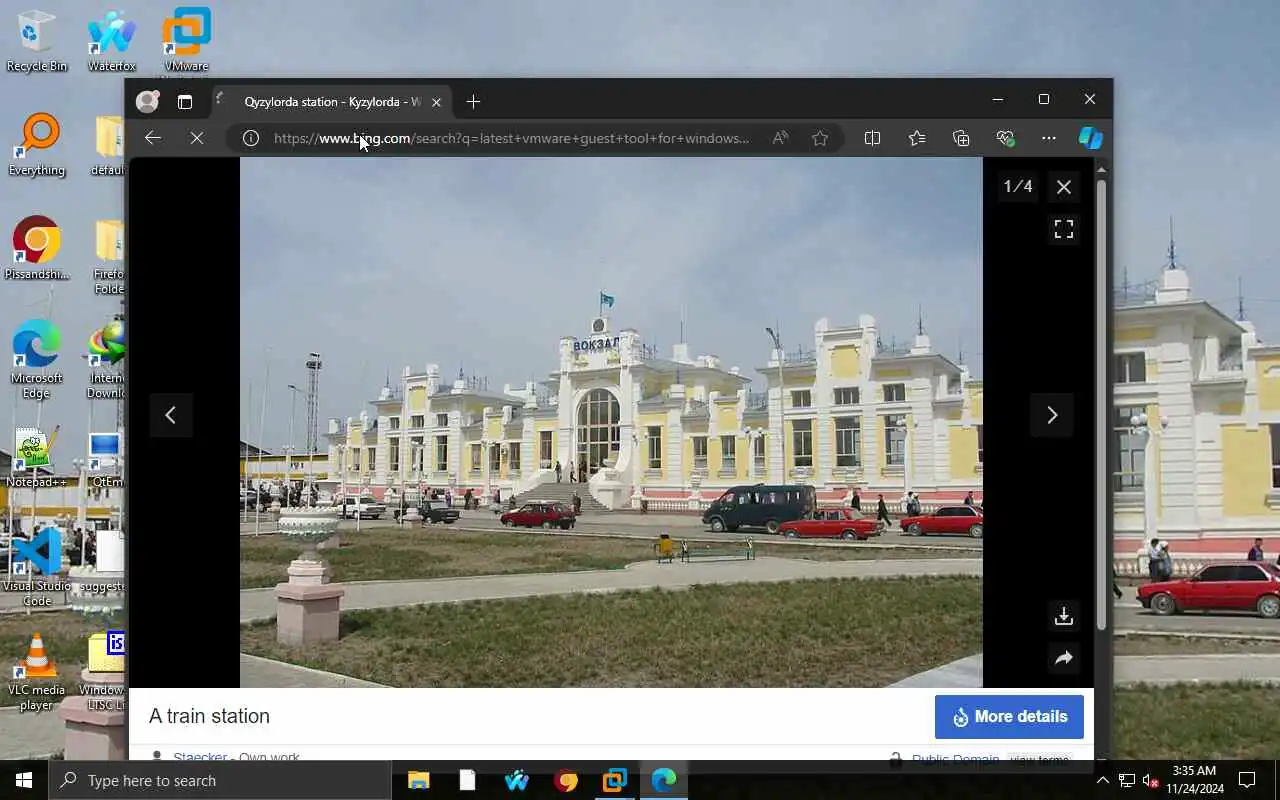Open Microsoft Edge desktop shortcut

pos(37,360)
